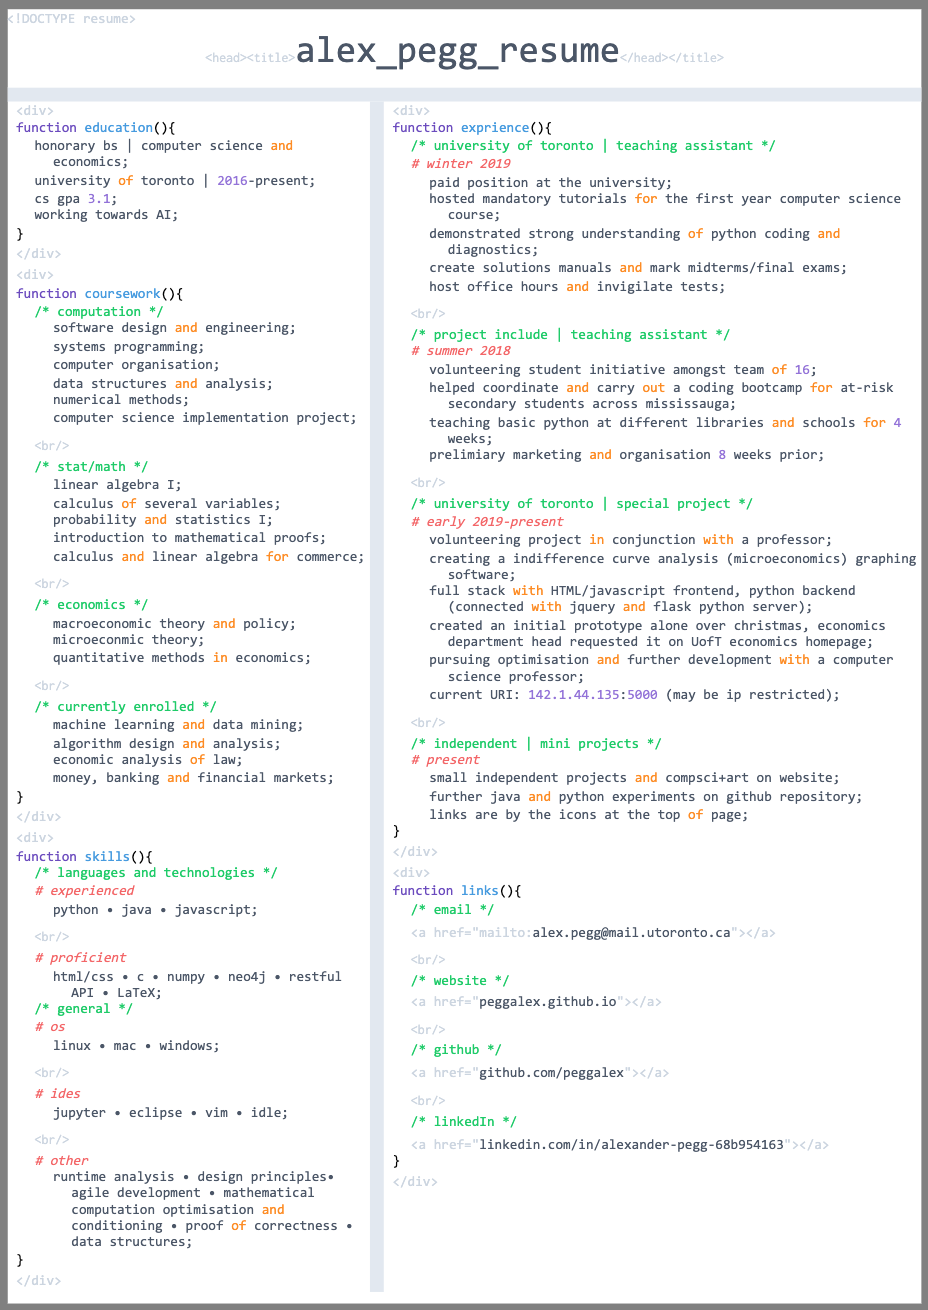Click the alex.pegg@mail.utoronto.ca email link
This screenshot has height=1310, width=928.
pyautogui.click(x=631, y=933)
